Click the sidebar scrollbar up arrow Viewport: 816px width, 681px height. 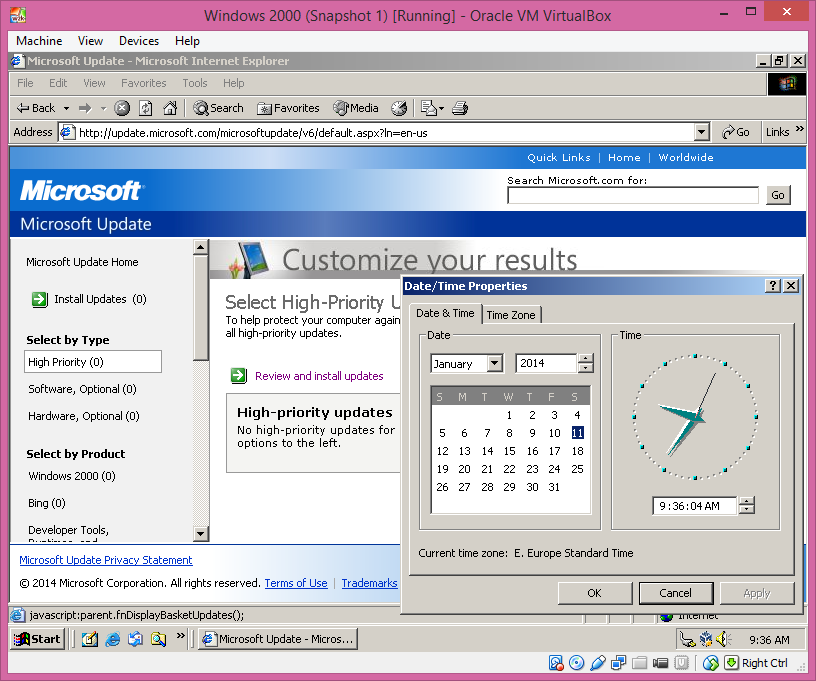pyautogui.click(x=200, y=247)
